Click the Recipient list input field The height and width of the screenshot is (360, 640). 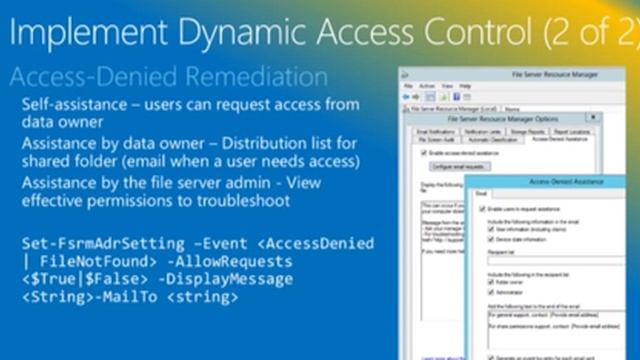tap(556, 260)
